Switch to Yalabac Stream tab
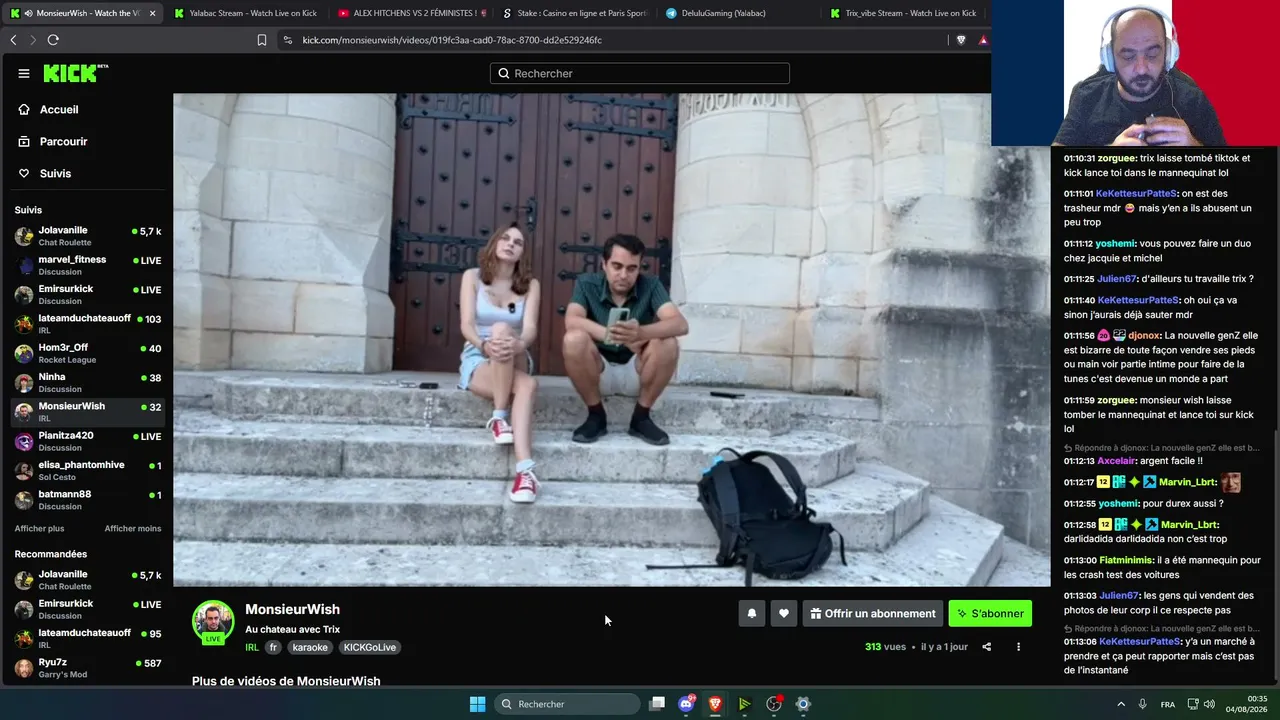1280x720 pixels. pos(245,13)
